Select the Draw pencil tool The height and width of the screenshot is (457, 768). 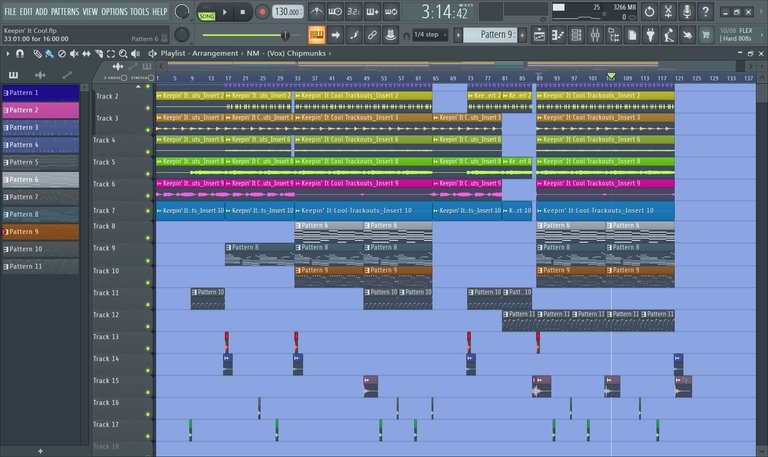click(37, 53)
